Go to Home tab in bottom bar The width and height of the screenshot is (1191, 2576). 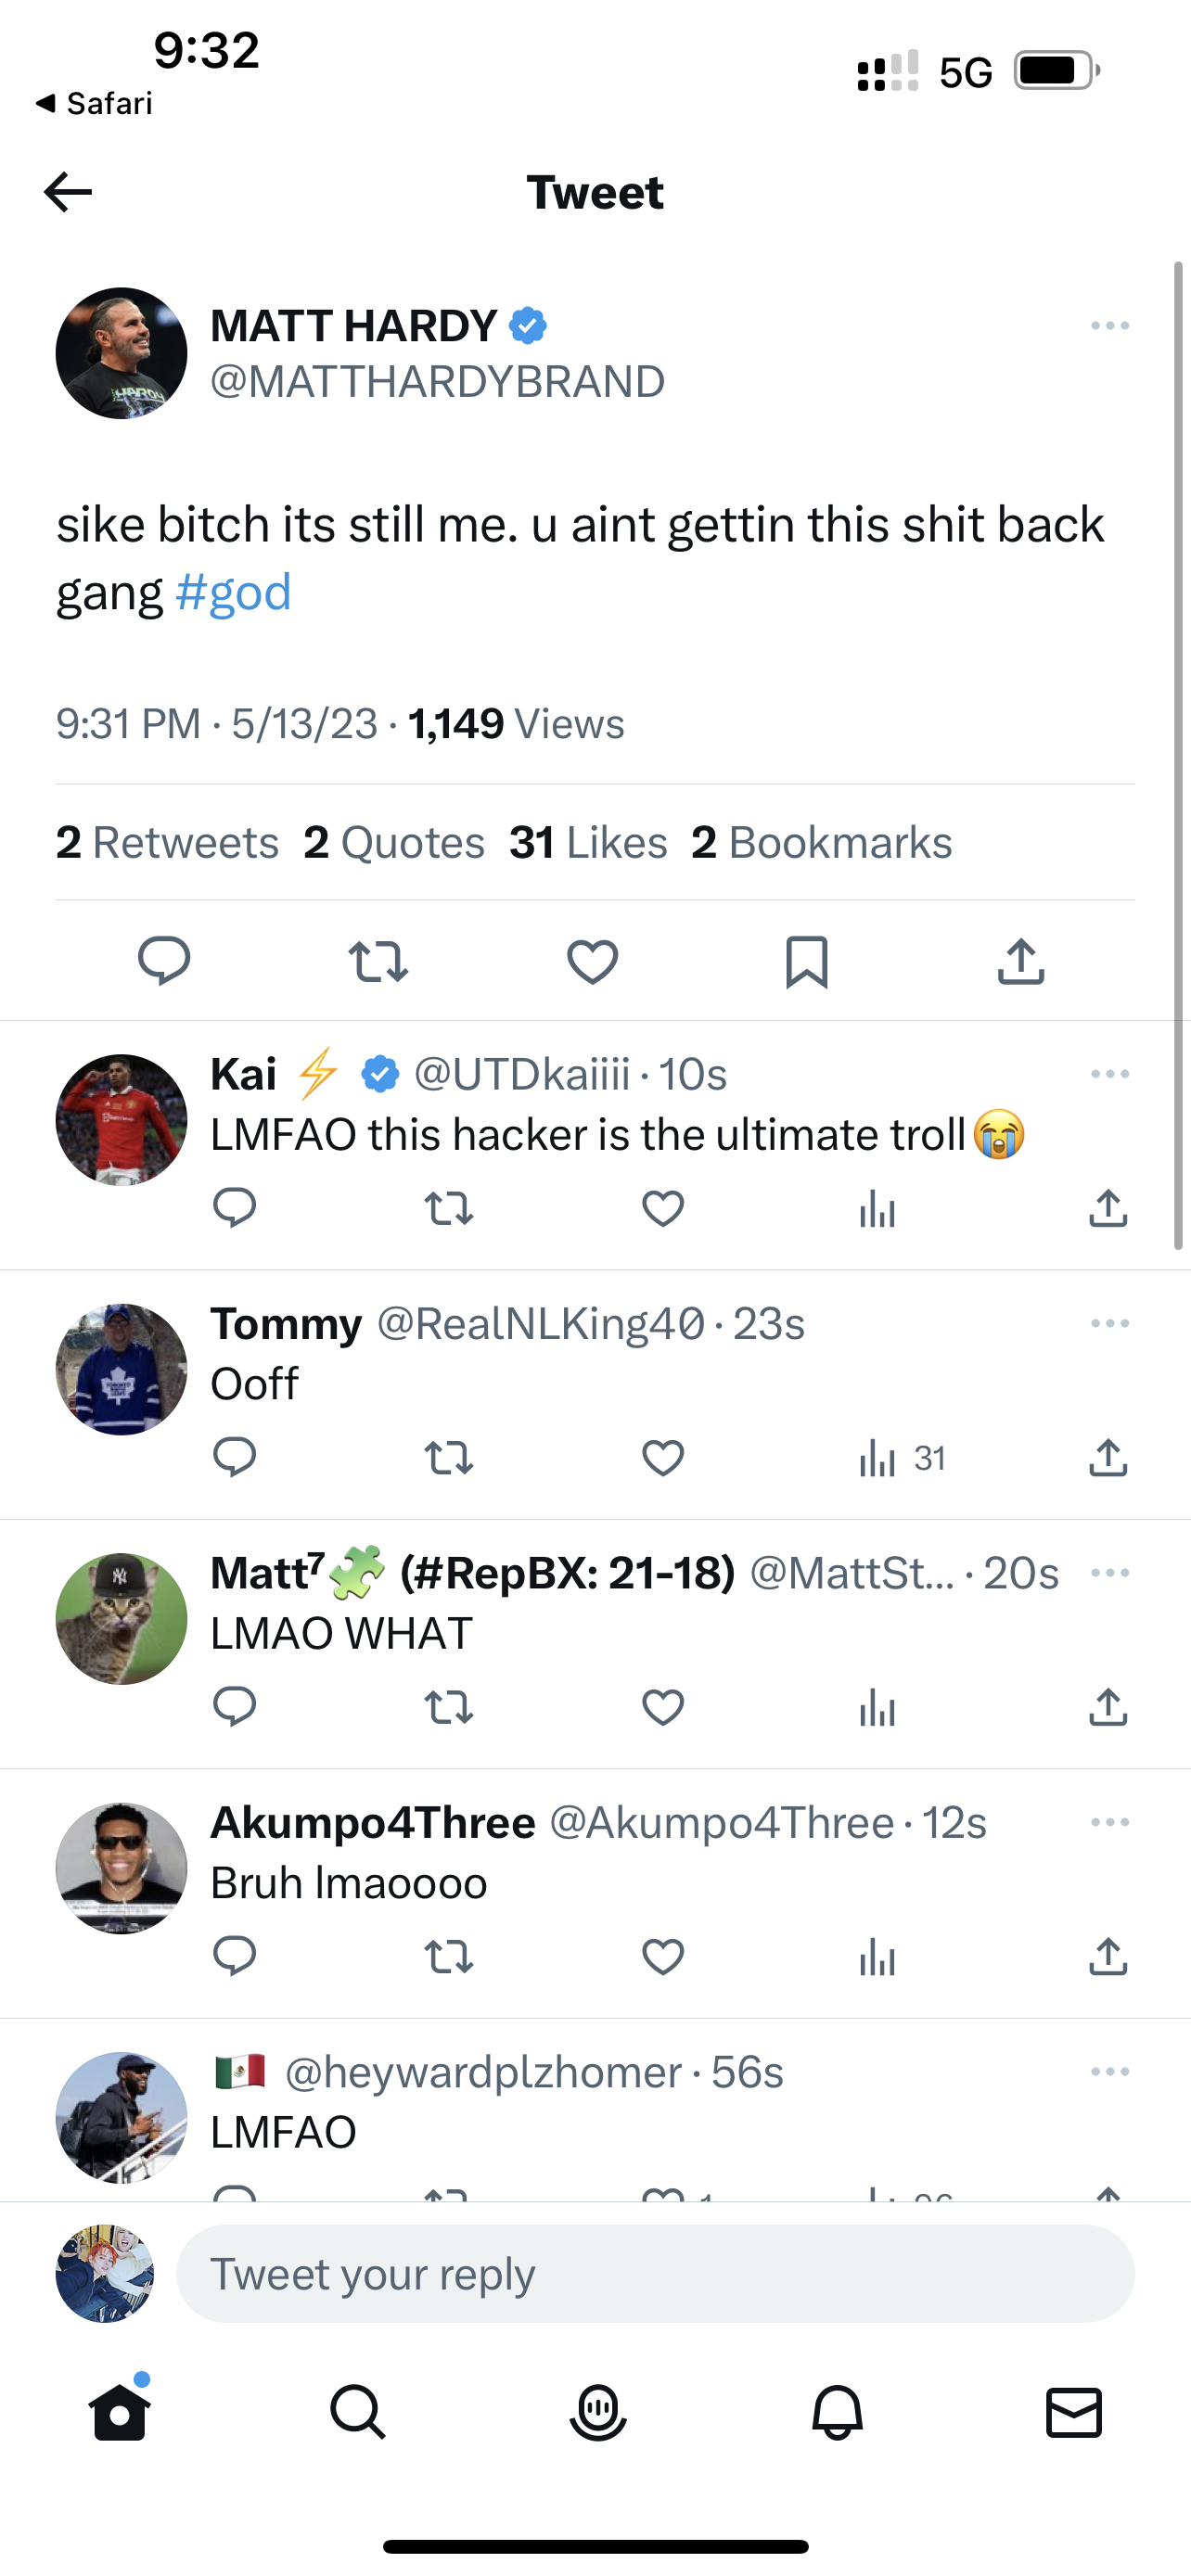coord(120,2412)
